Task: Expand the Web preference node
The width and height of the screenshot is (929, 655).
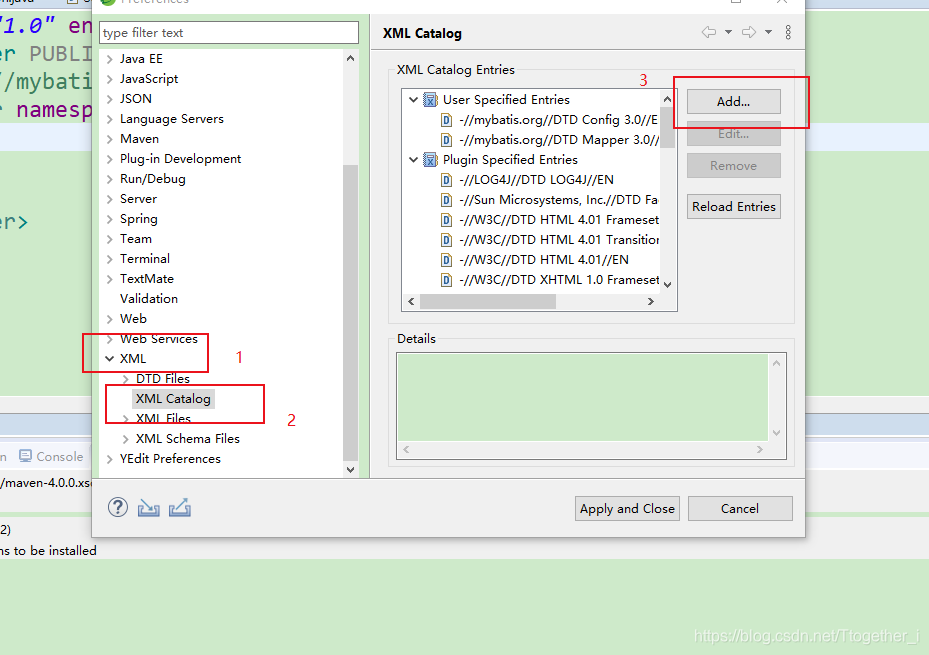Action: [x=110, y=319]
